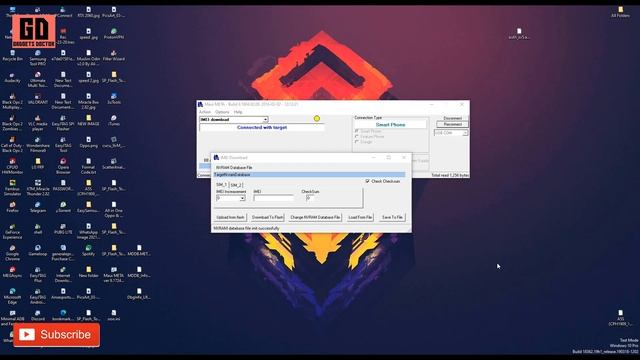
Task: Click Upload from flash button
Action: [x=230, y=218]
